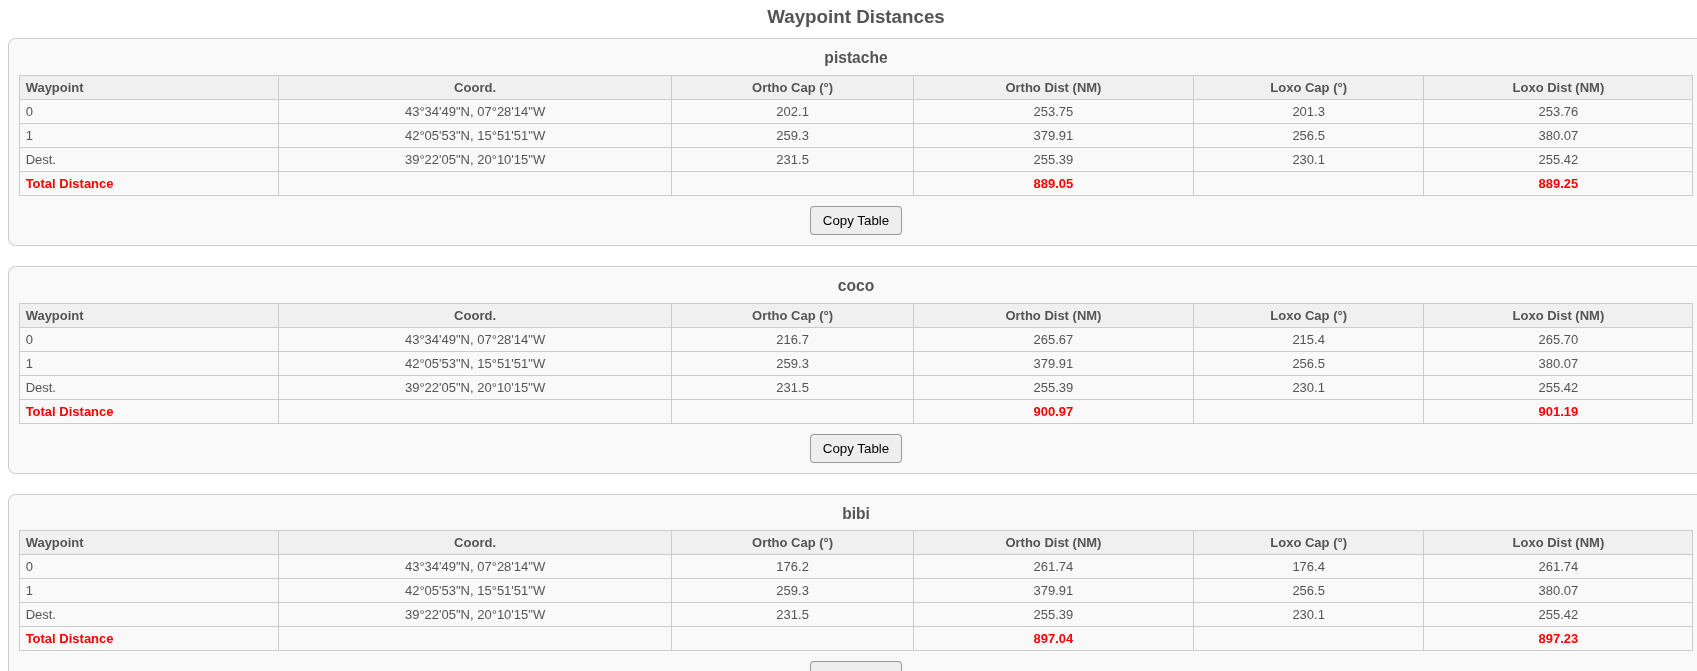1697x671 pixels.
Task: Select the pistache table title
Action: (x=855, y=58)
